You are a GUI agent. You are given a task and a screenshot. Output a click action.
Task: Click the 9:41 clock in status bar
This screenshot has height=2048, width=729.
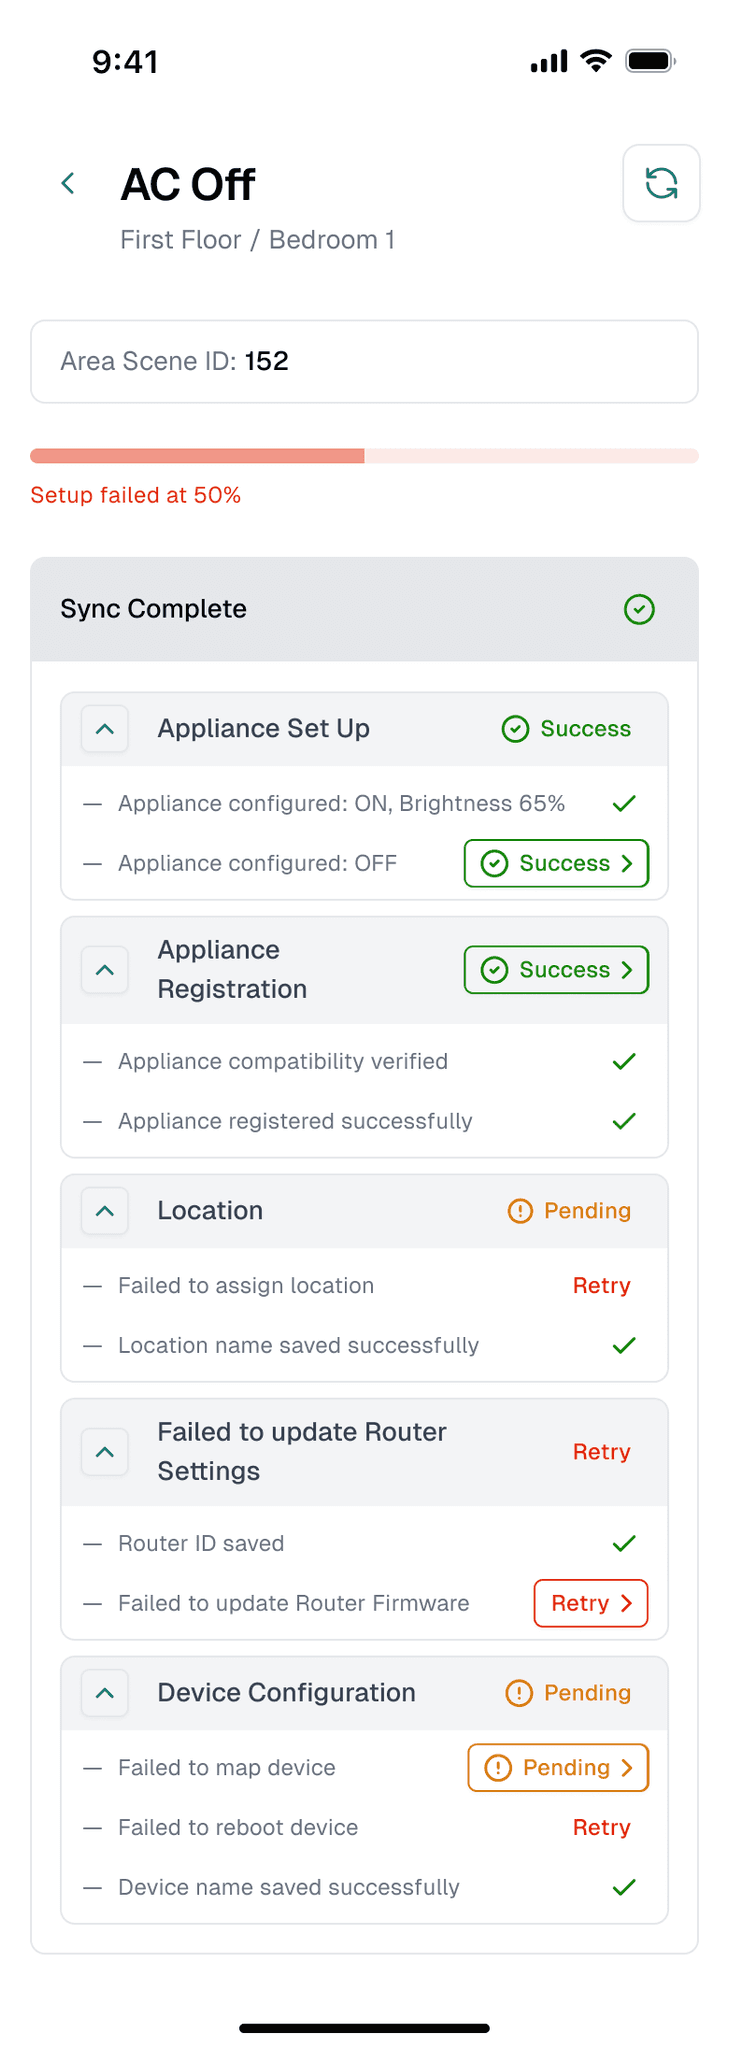[125, 62]
